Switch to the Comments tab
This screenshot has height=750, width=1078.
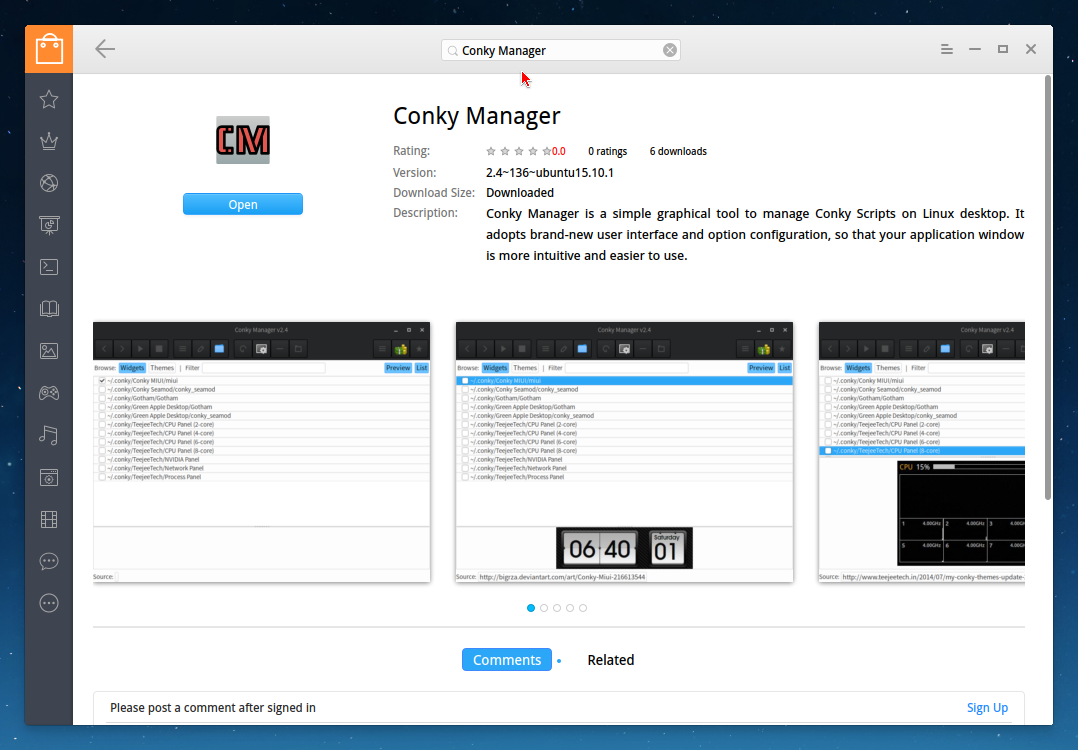(507, 660)
